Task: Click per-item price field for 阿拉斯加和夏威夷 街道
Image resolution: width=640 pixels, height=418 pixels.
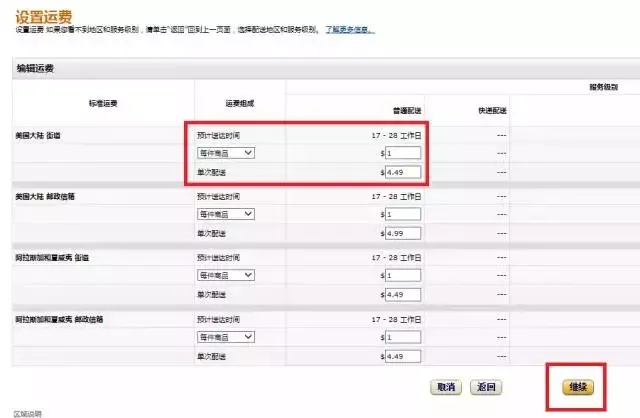Action: (403, 276)
